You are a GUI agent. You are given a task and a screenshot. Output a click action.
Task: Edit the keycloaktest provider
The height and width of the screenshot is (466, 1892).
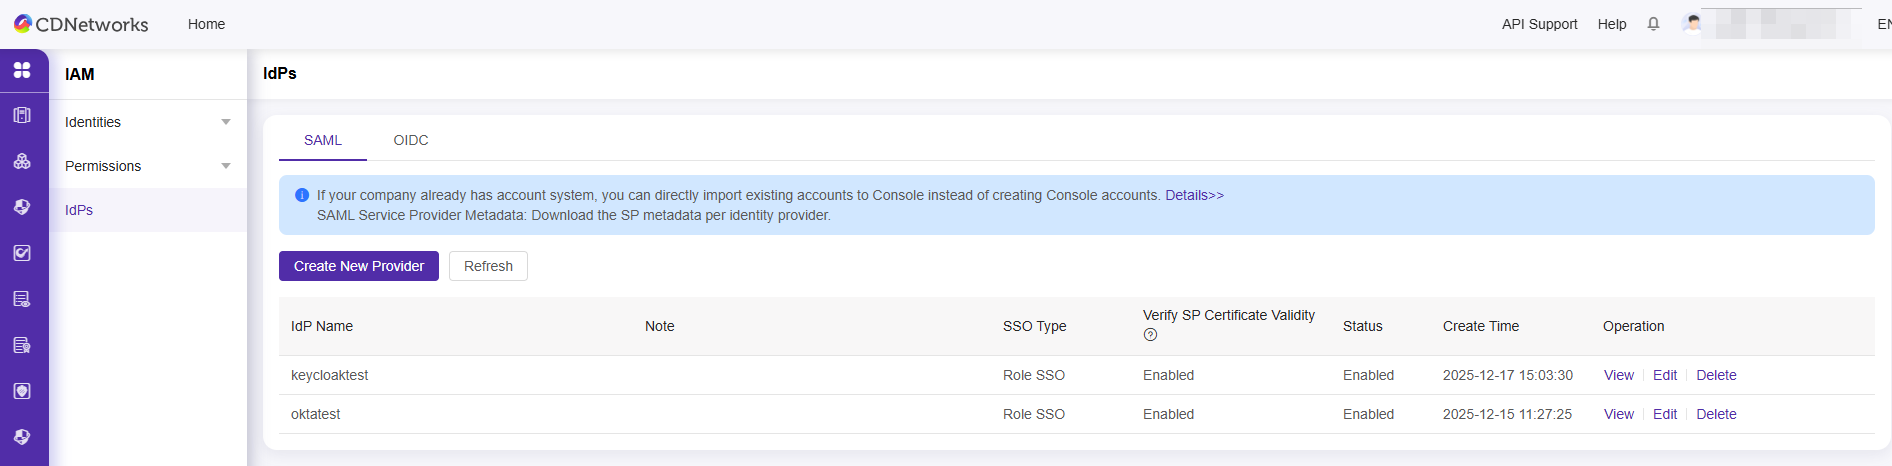[1665, 375]
